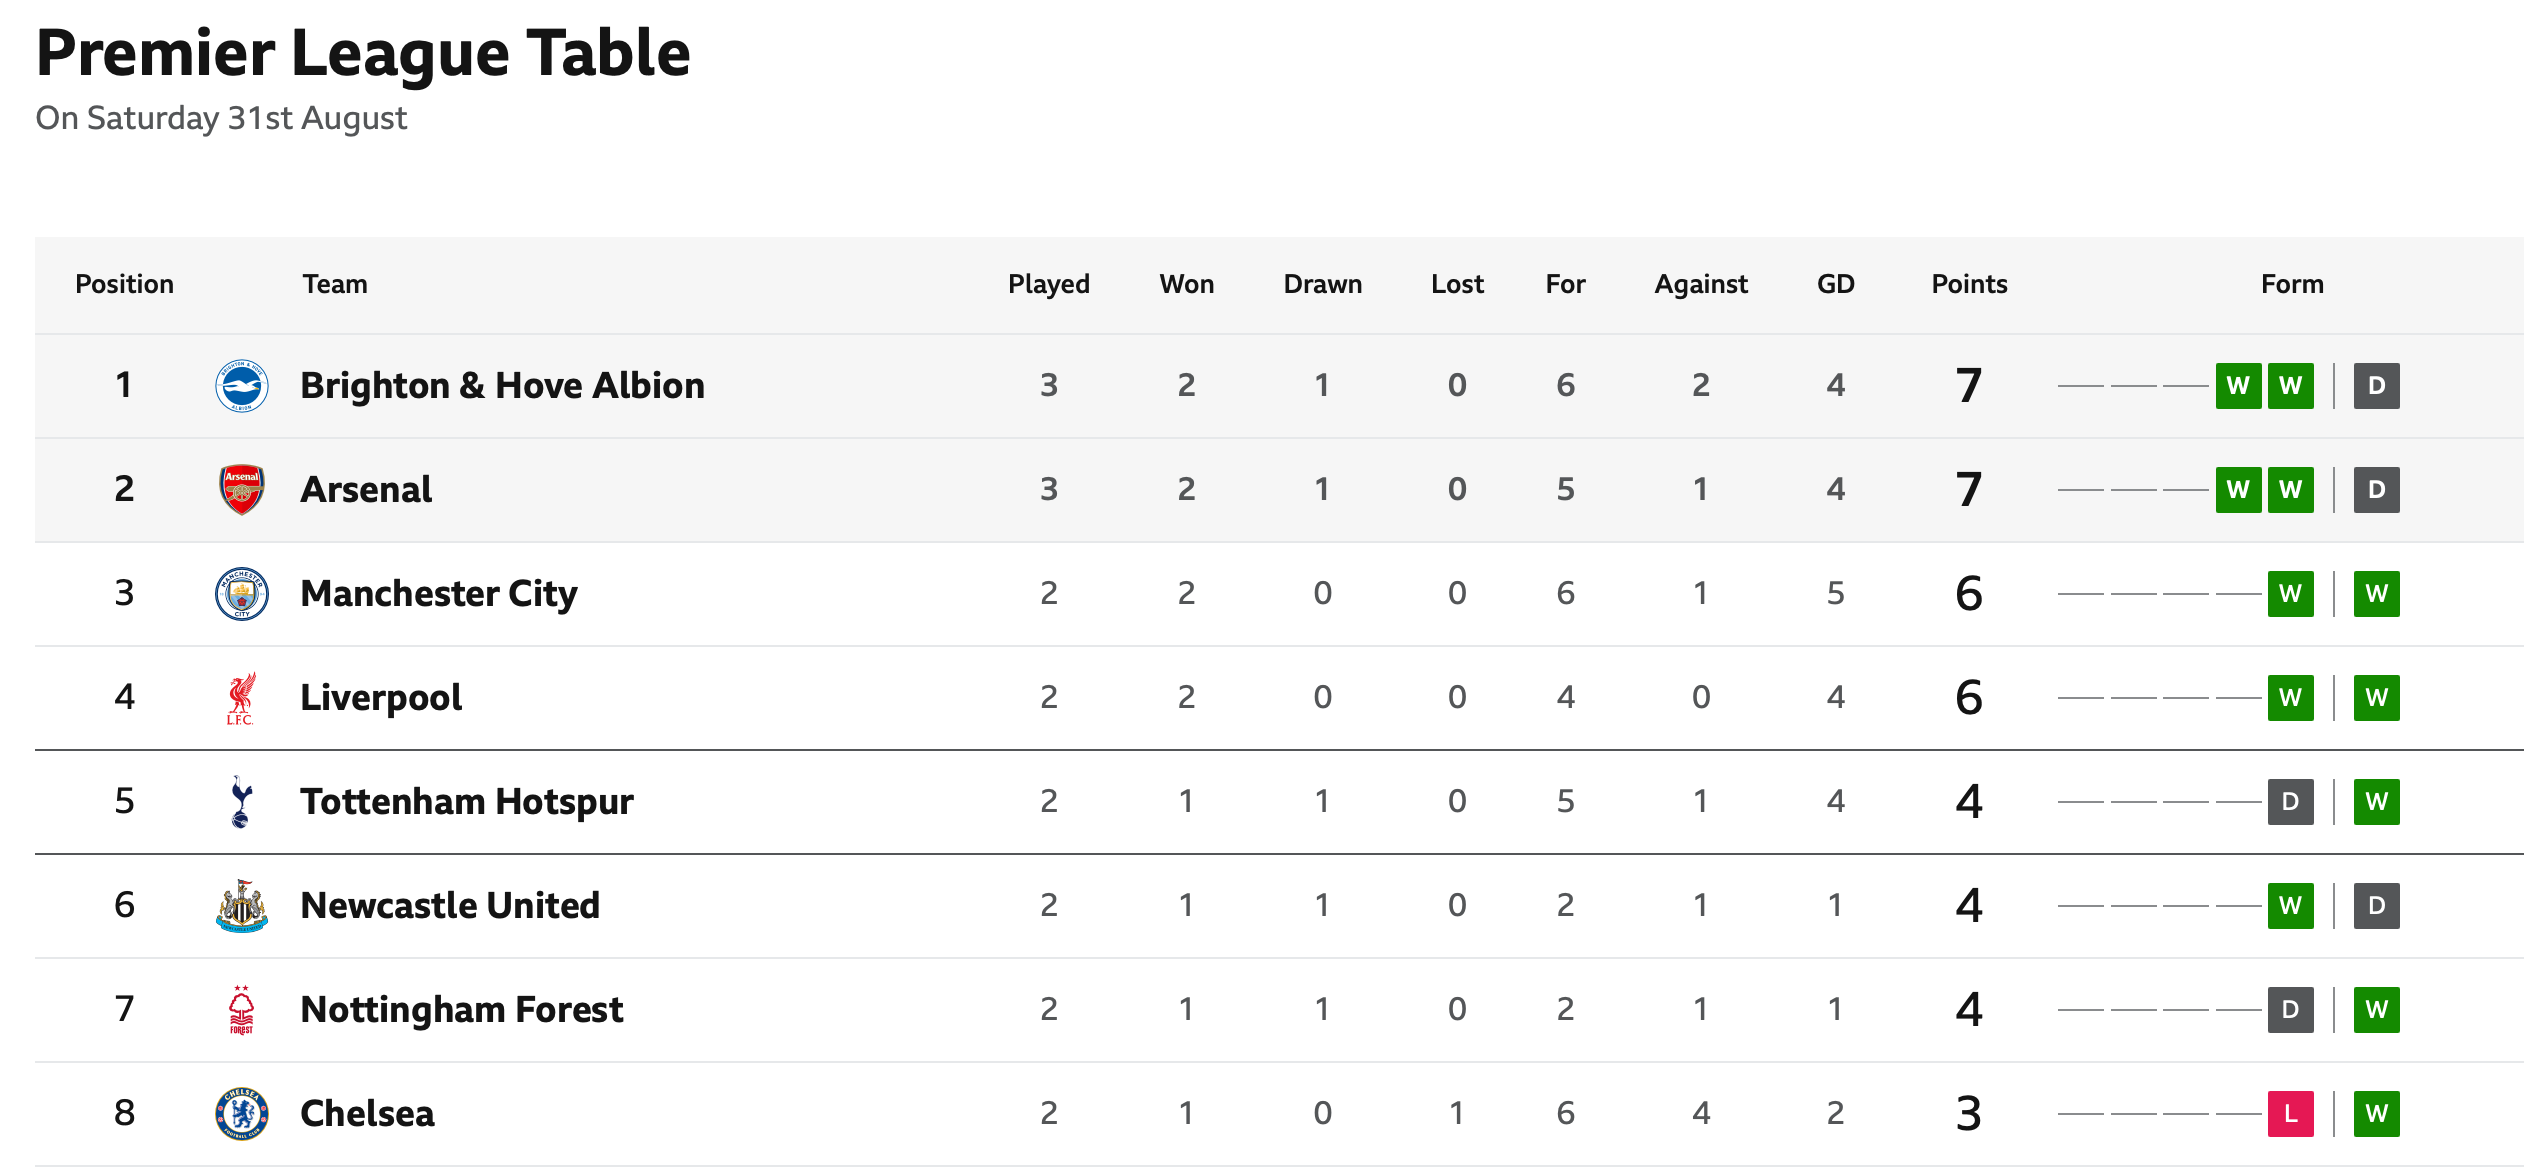Open the Manchester City team link
Viewport: 2524px width, 1175px height.
(439, 594)
